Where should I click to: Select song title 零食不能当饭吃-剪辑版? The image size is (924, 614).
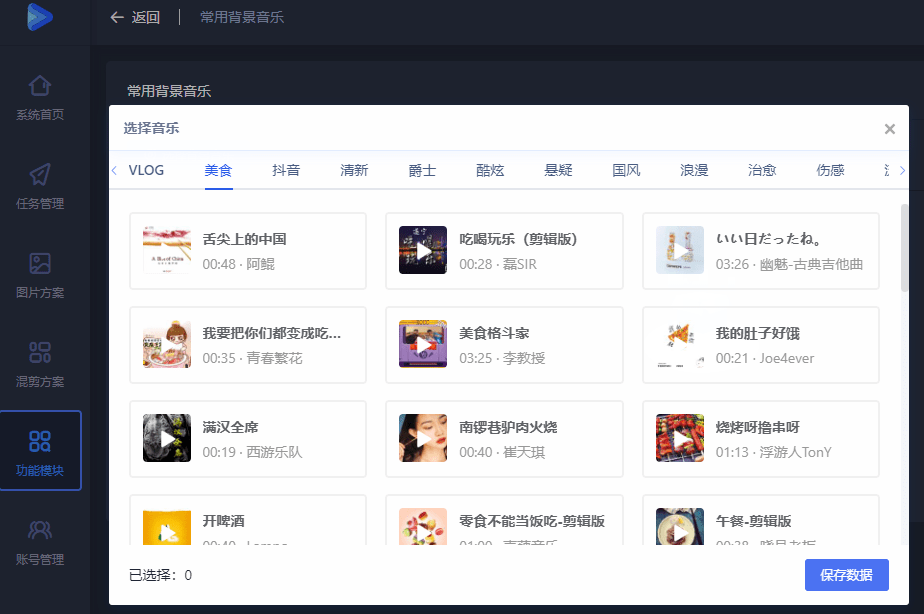pos(532,521)
